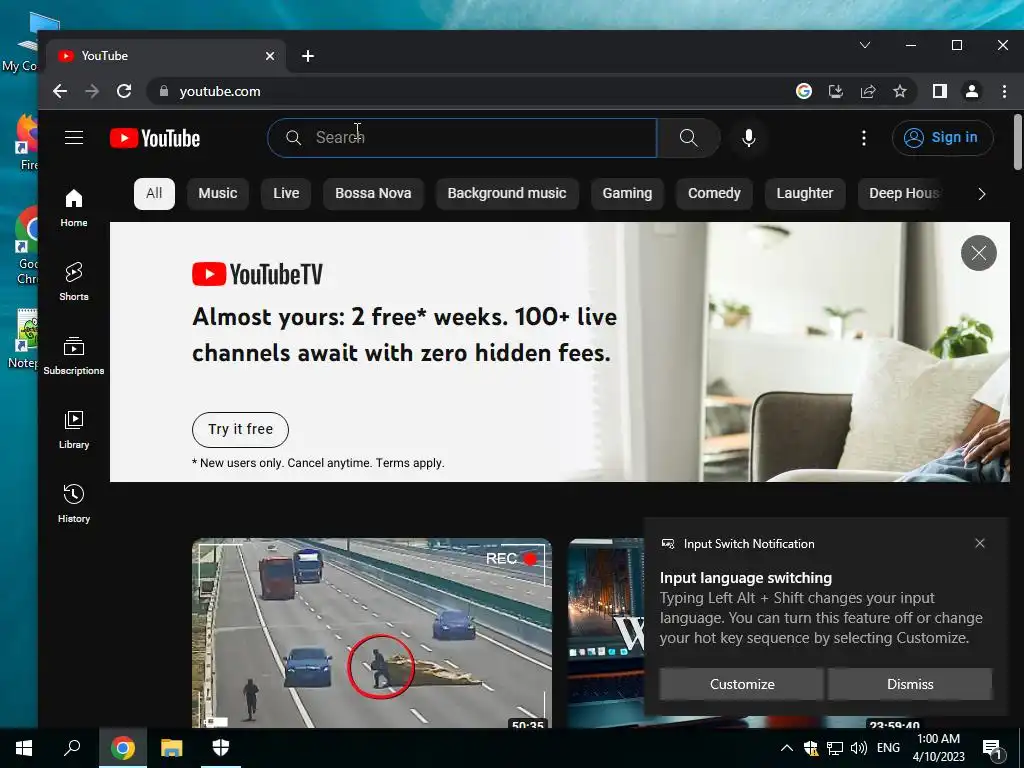Open Home in the sidebar

click(74, 208)
